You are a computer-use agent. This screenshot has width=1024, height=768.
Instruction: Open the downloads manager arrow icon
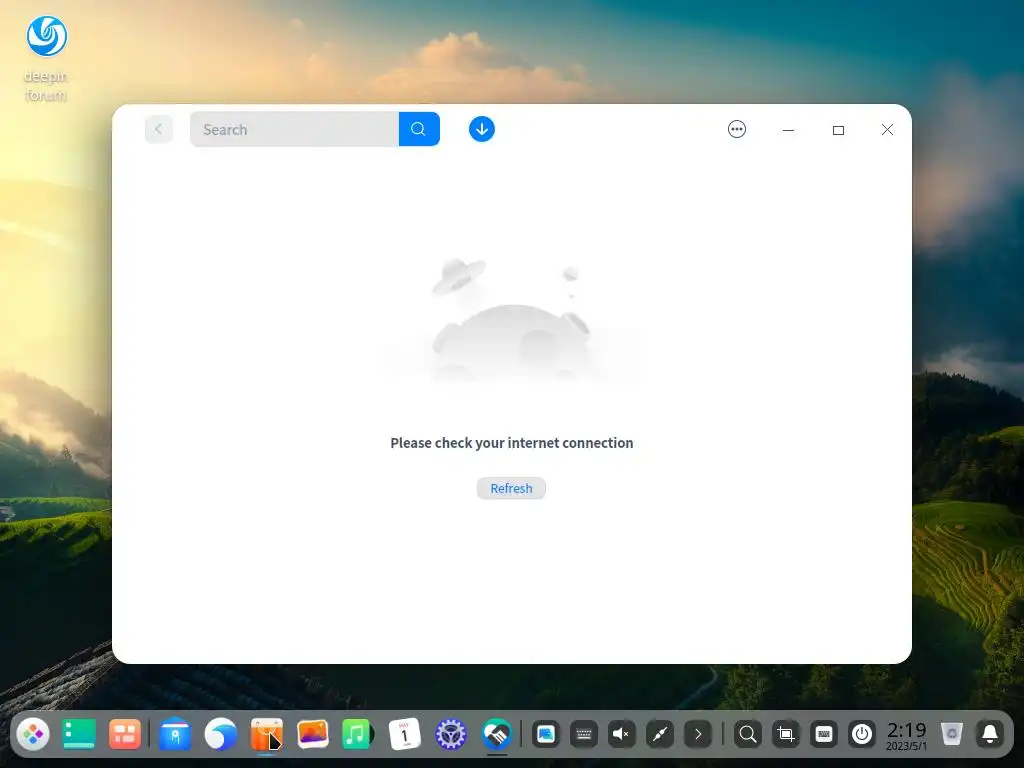coord(482,129)
